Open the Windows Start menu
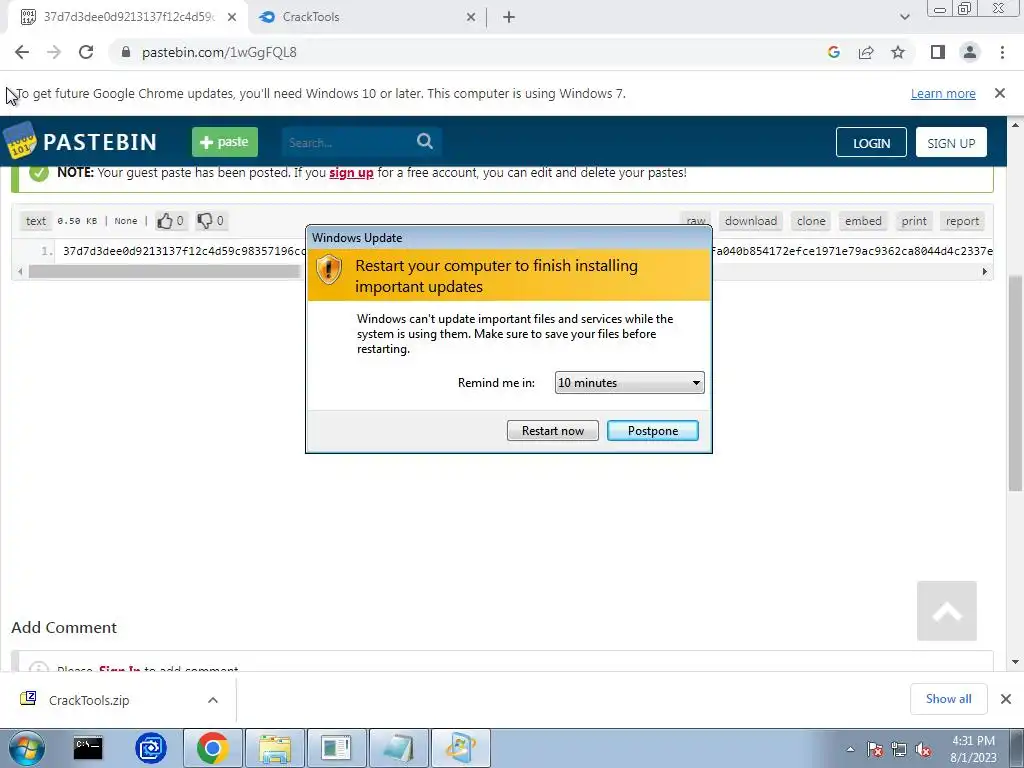Viewport: 1024px width, 768px height. pyautogui.click(x=27, y=748)
